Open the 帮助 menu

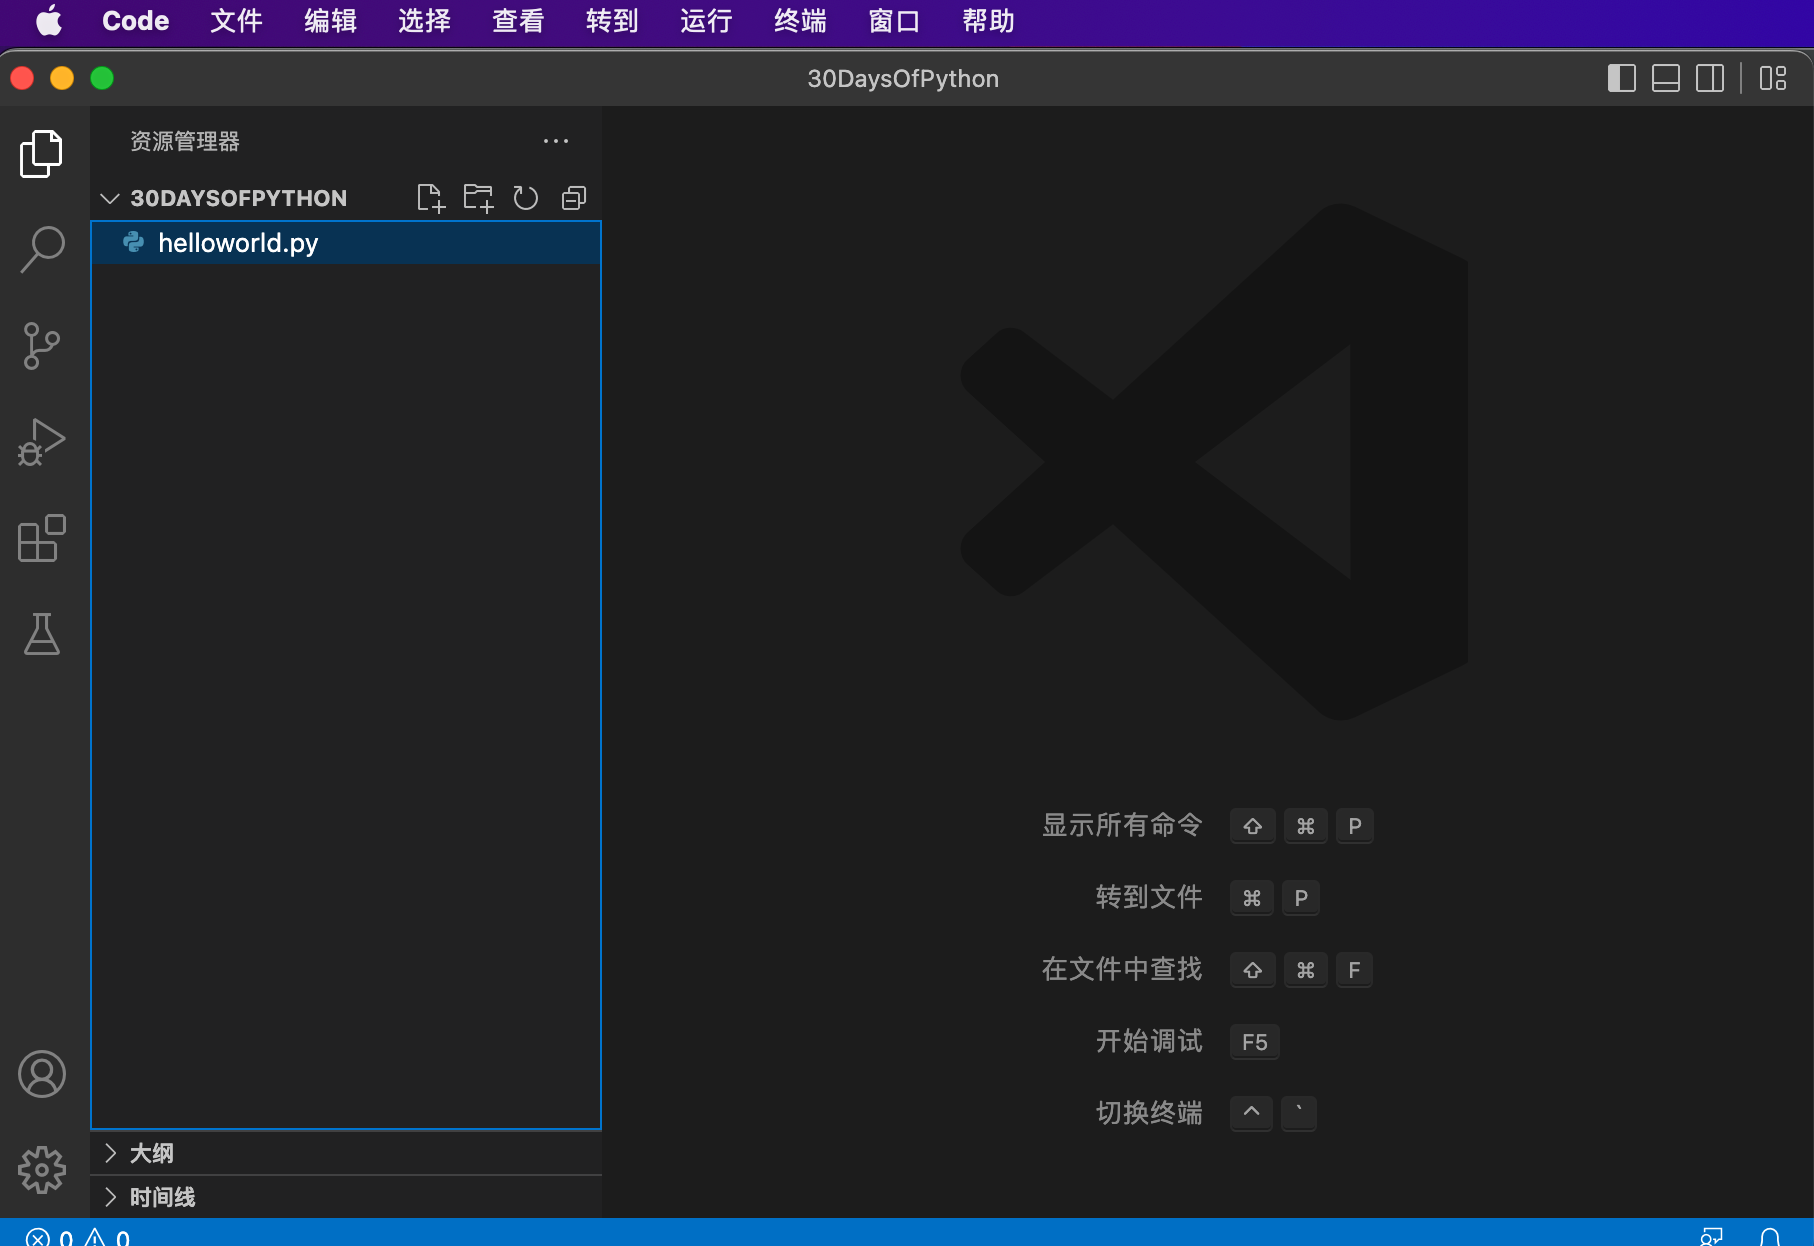(x=988, y=21)
